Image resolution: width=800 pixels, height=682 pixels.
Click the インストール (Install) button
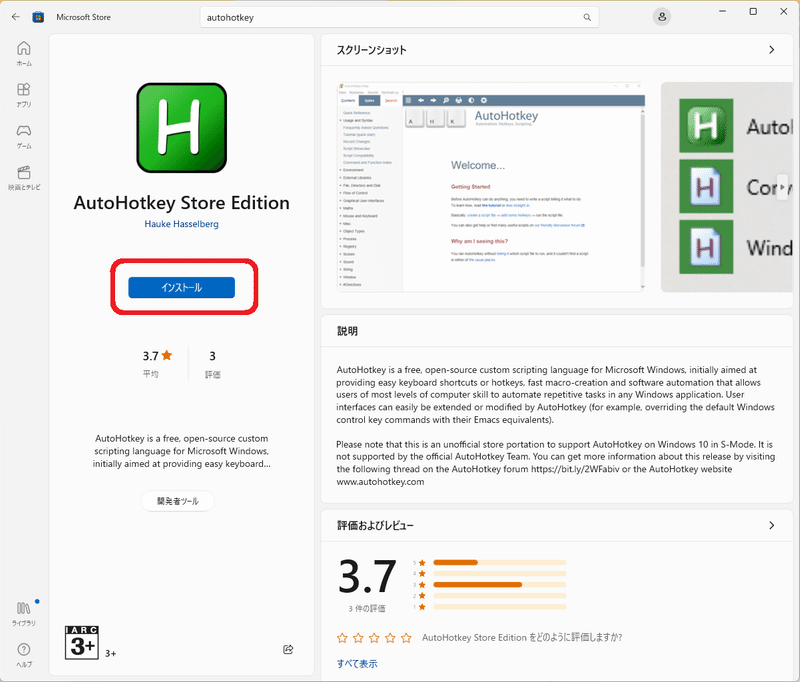pyautogui.click(x=182, y=287)
